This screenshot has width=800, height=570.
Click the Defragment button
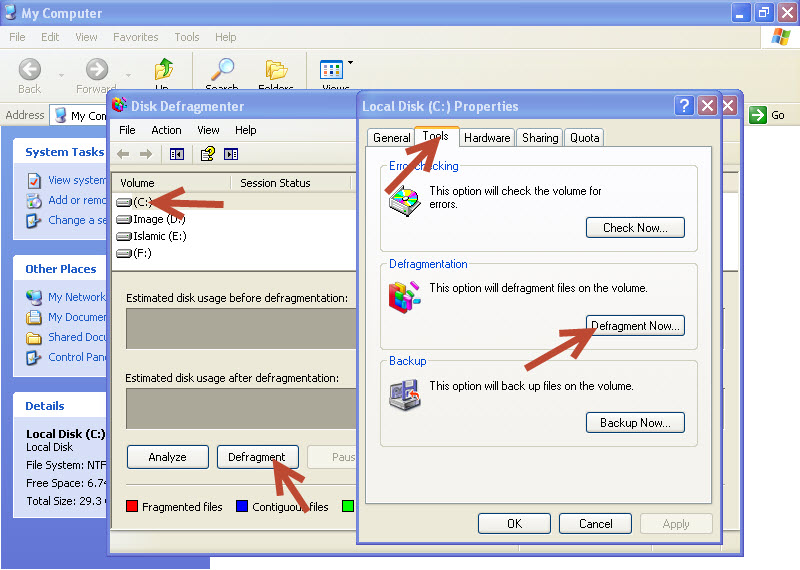point(257,457)
